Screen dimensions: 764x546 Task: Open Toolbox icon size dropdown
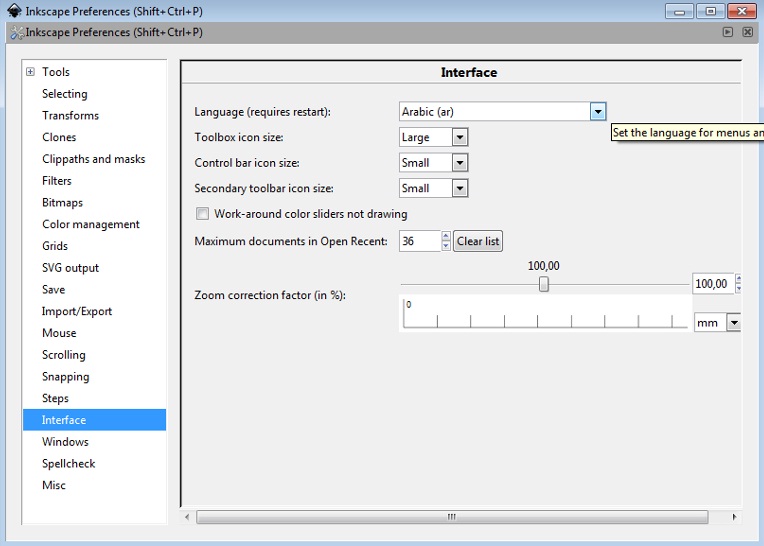coord(459,137)
